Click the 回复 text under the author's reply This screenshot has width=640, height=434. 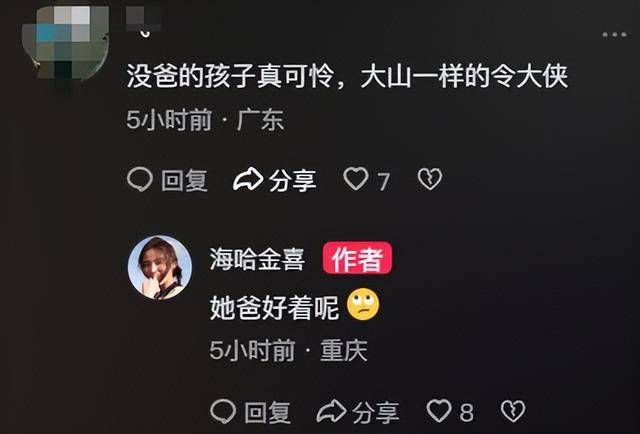coord(268,412)
